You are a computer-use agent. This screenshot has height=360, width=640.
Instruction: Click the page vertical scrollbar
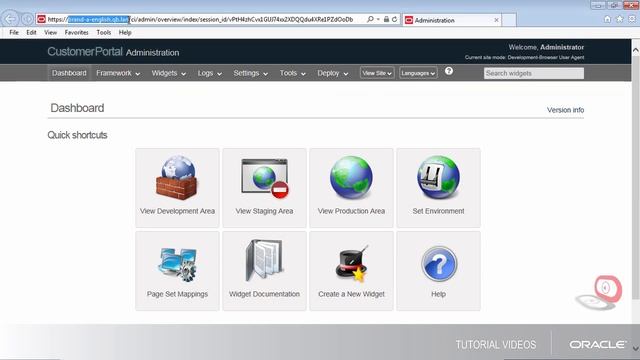636,178
